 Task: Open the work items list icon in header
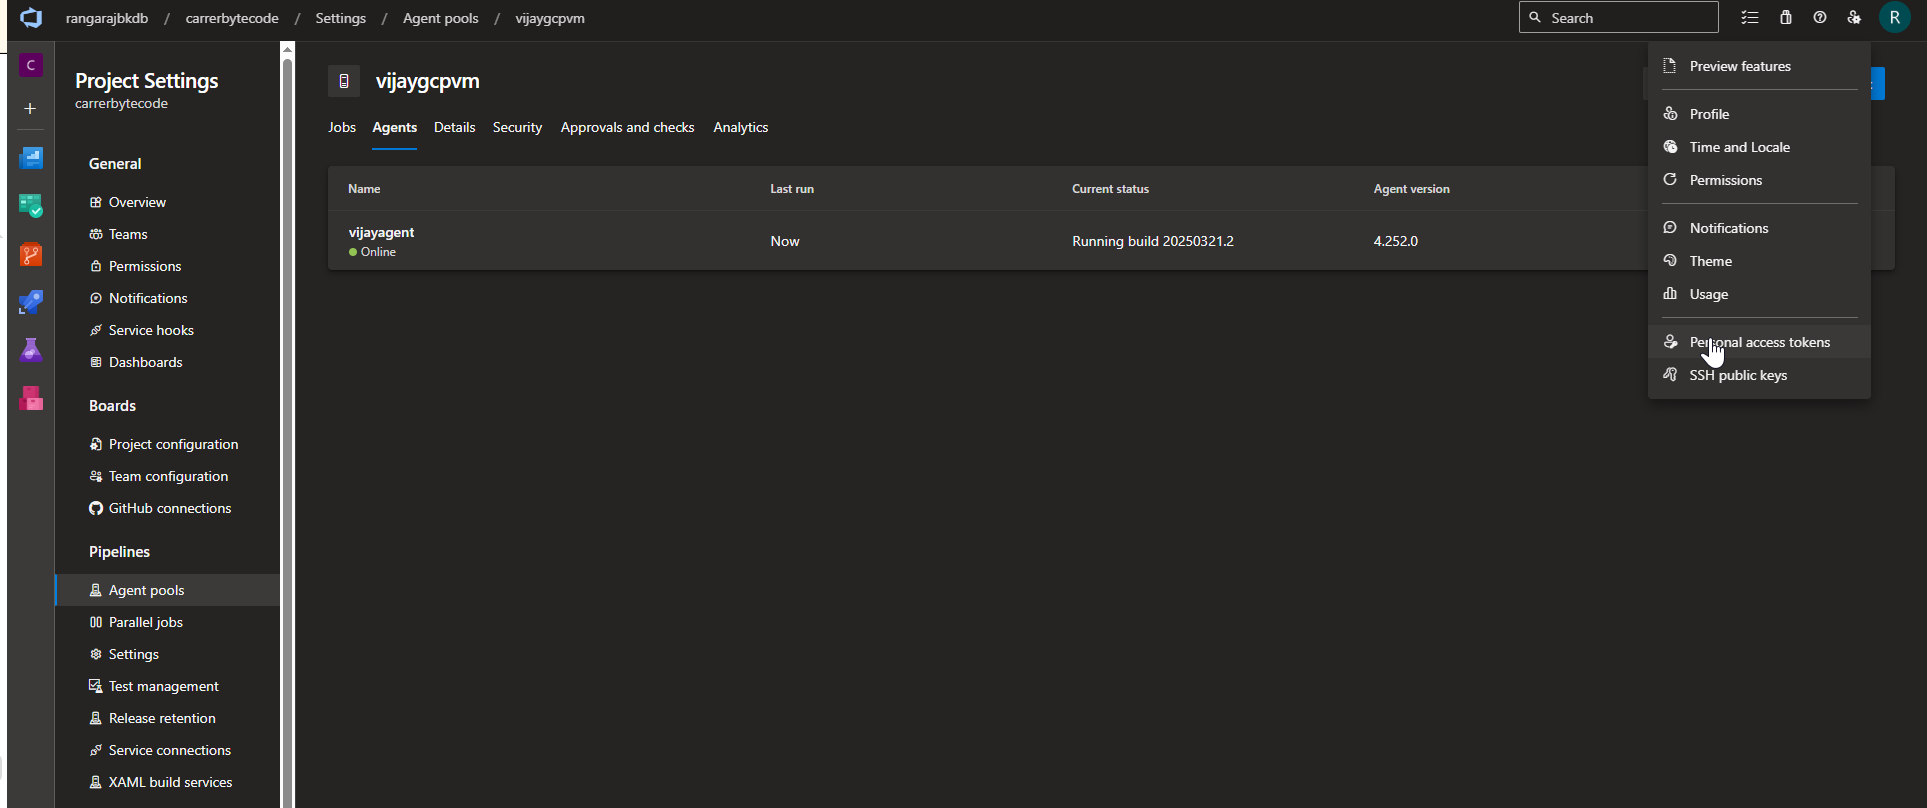click(x=1750, y=18)
